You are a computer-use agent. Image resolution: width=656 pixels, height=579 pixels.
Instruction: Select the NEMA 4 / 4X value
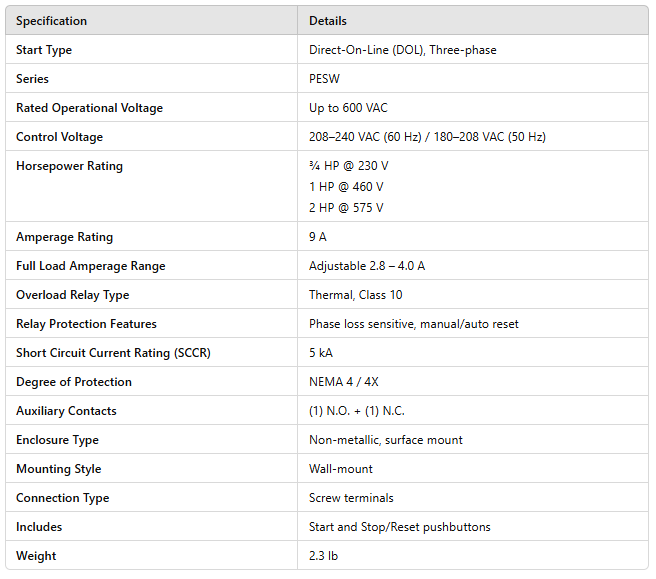tap(346, 382)
